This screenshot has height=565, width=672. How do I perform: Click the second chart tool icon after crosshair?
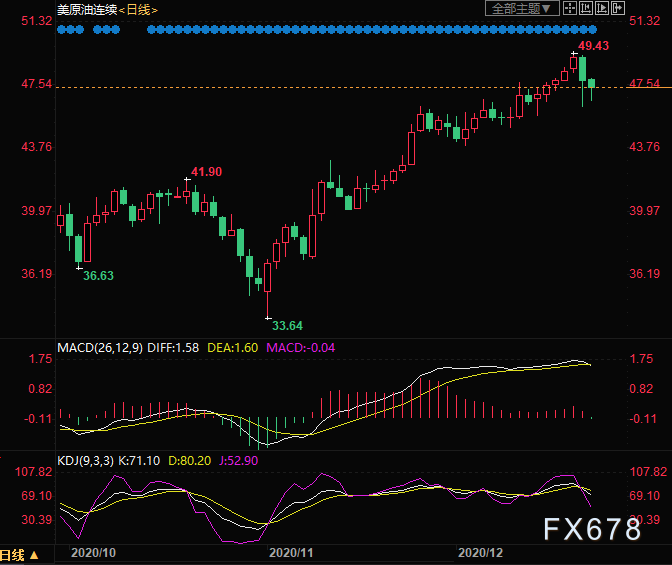tap(586, 9)
